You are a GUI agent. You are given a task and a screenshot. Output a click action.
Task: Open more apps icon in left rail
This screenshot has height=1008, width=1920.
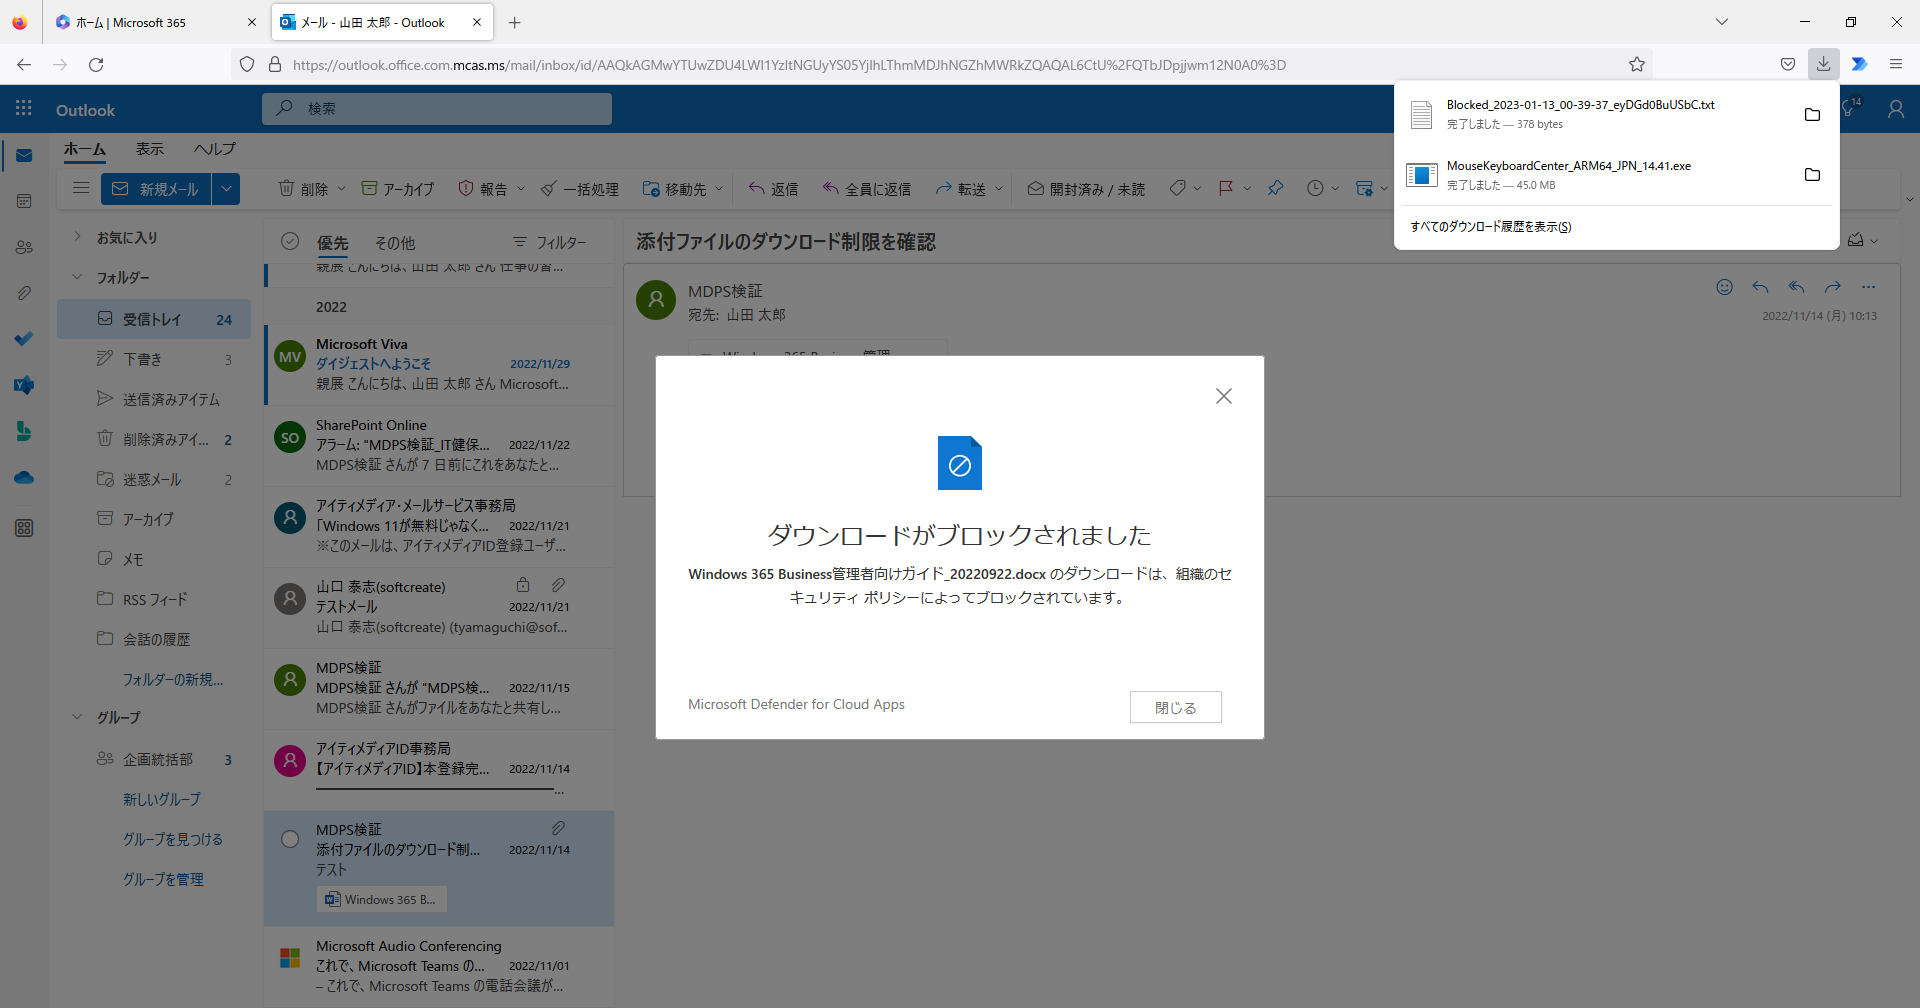click(x=24, y=528)
